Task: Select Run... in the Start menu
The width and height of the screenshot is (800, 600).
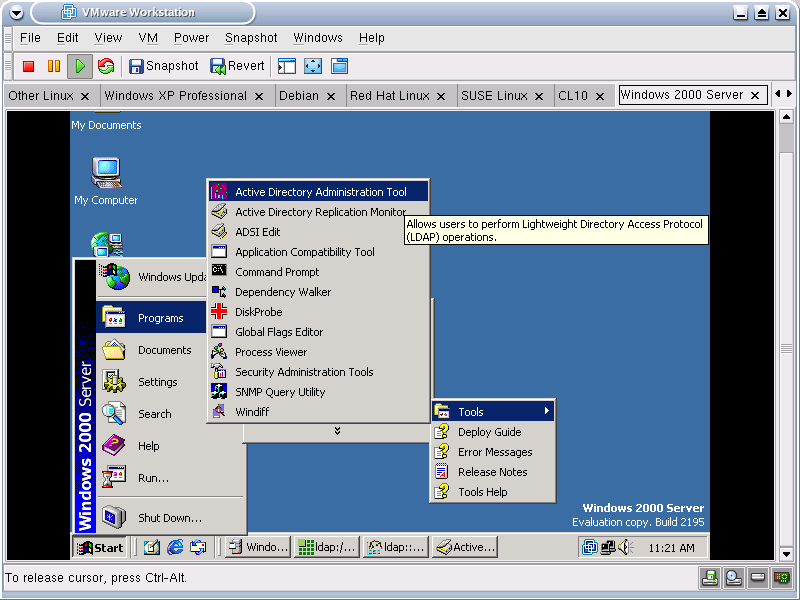Action: [170, 478]
